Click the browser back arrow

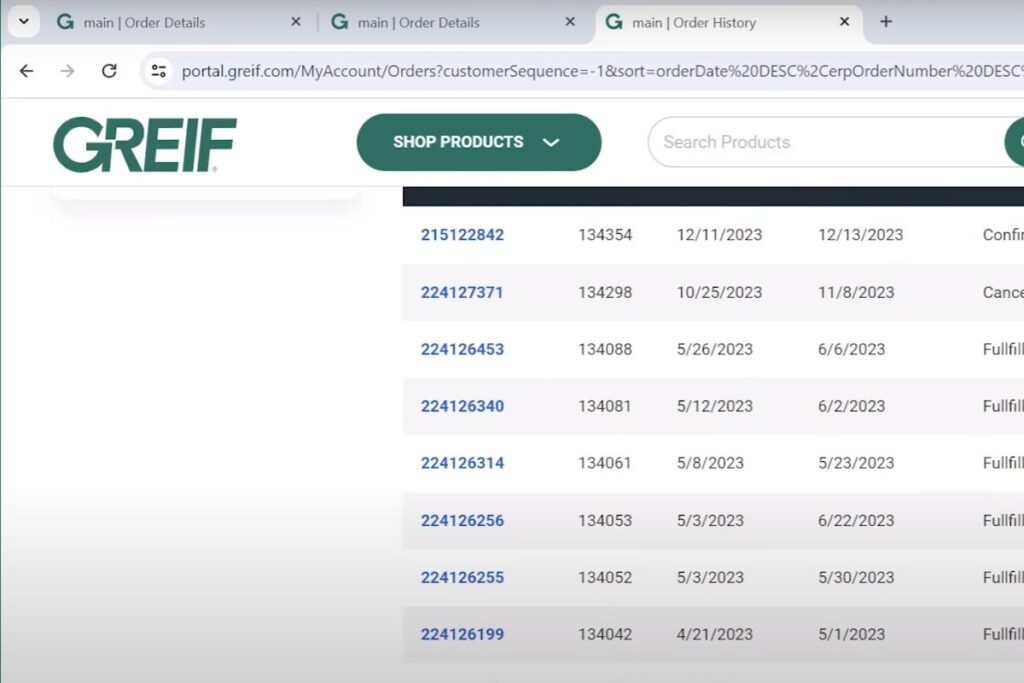[x=26, y=71]
